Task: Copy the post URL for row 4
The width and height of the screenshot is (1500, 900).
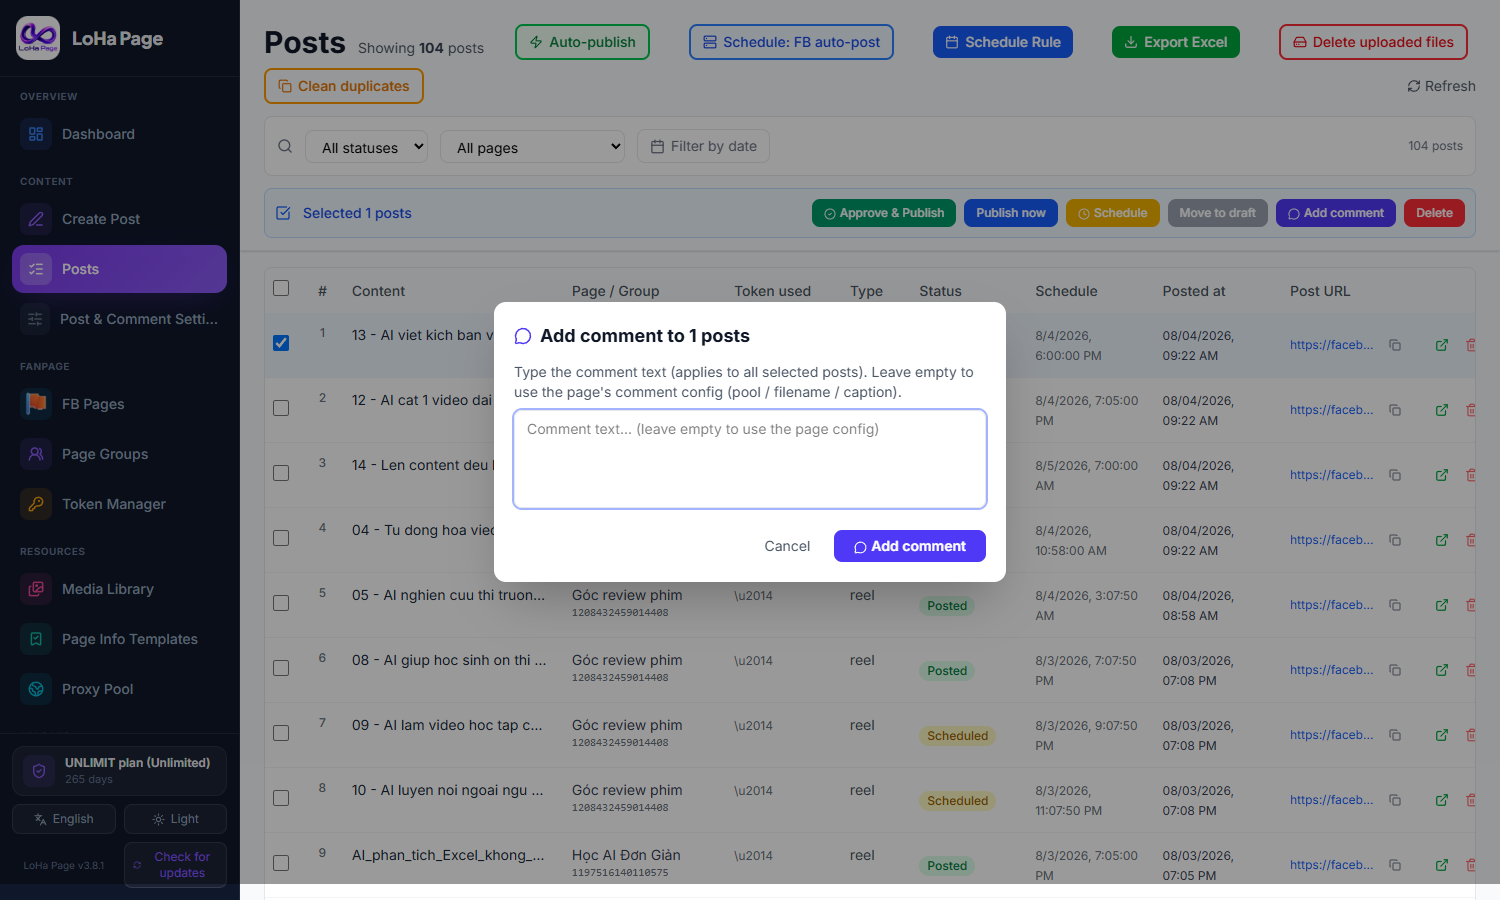Action: (x=1395, y=540)
